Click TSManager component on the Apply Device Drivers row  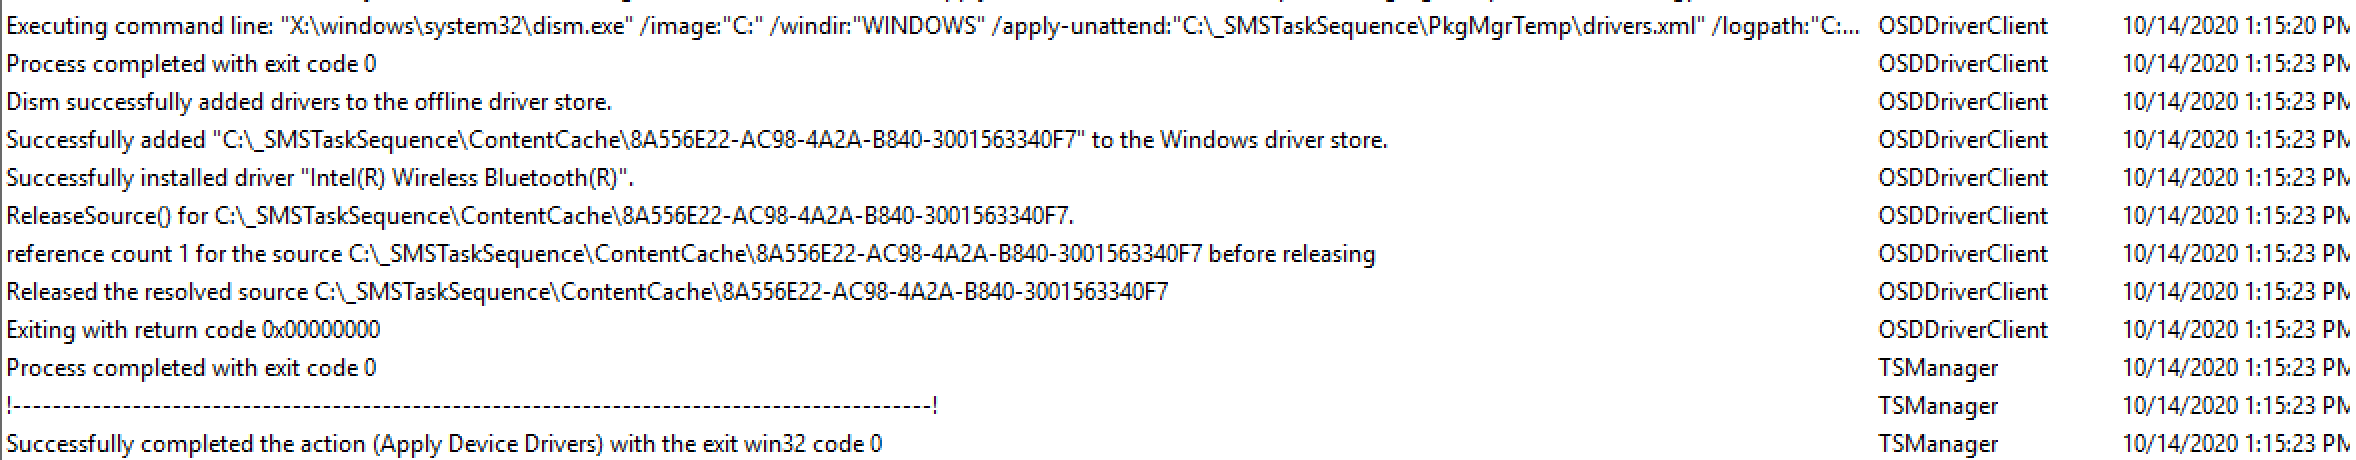coord(1937,444)
